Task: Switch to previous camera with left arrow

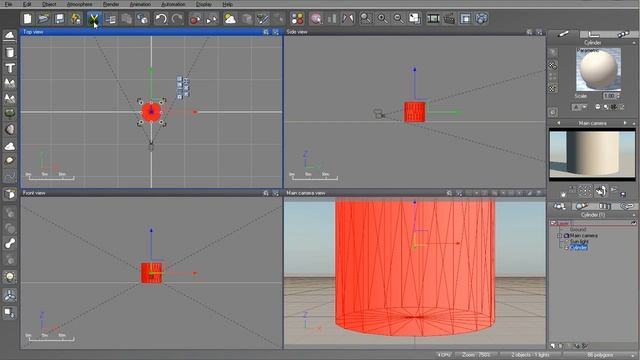Action: pos(558,123)
